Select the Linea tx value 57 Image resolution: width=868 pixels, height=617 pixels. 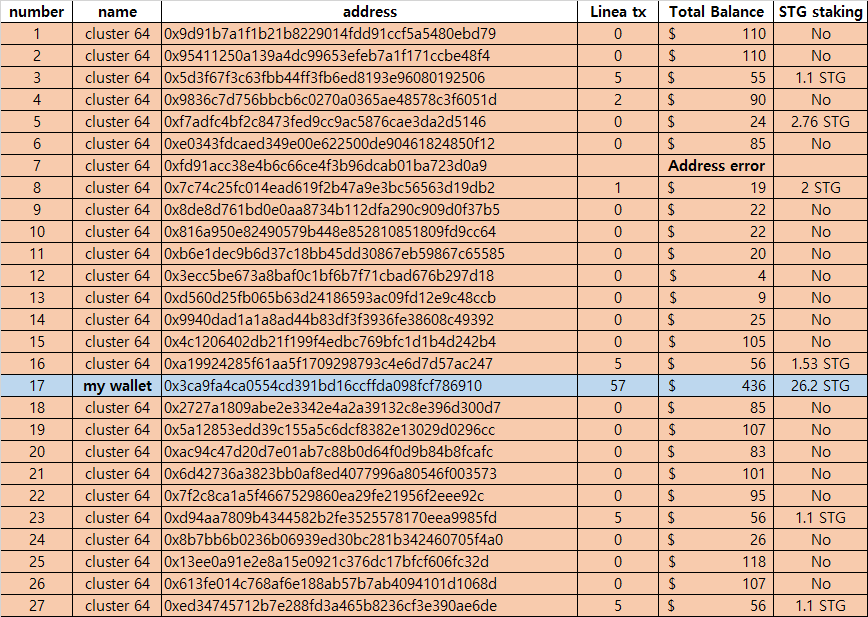618,386
